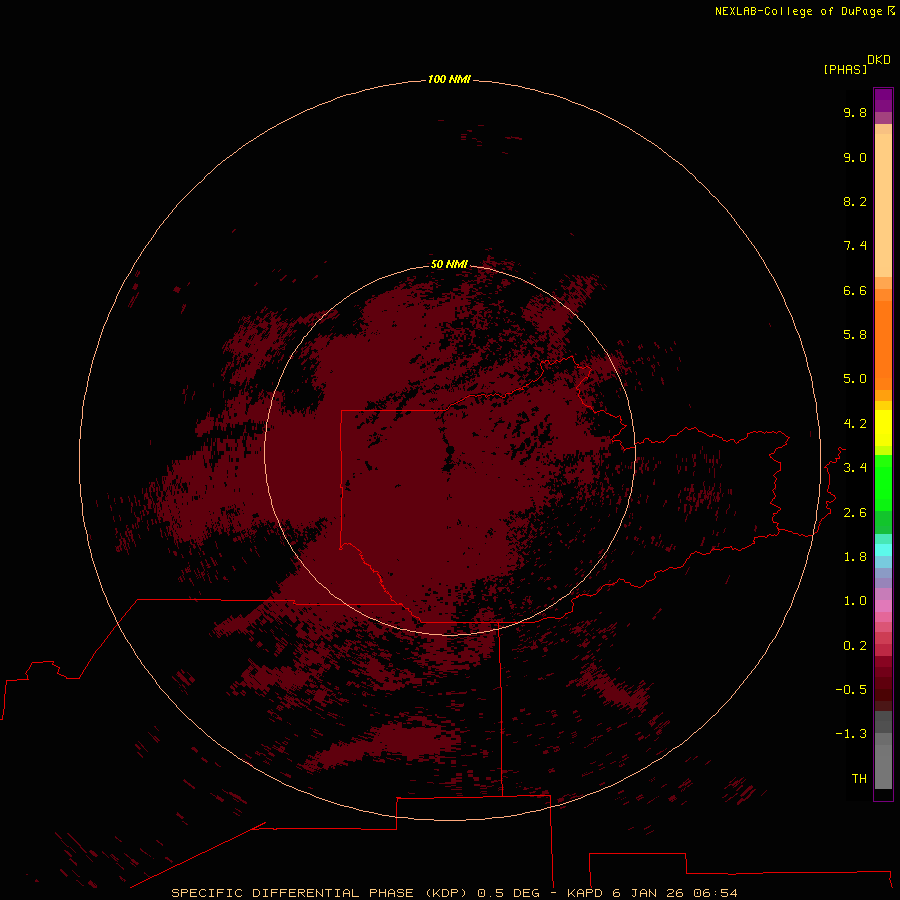
Task: Click the [PHAS] legend heading
Action: coord(845,69)
